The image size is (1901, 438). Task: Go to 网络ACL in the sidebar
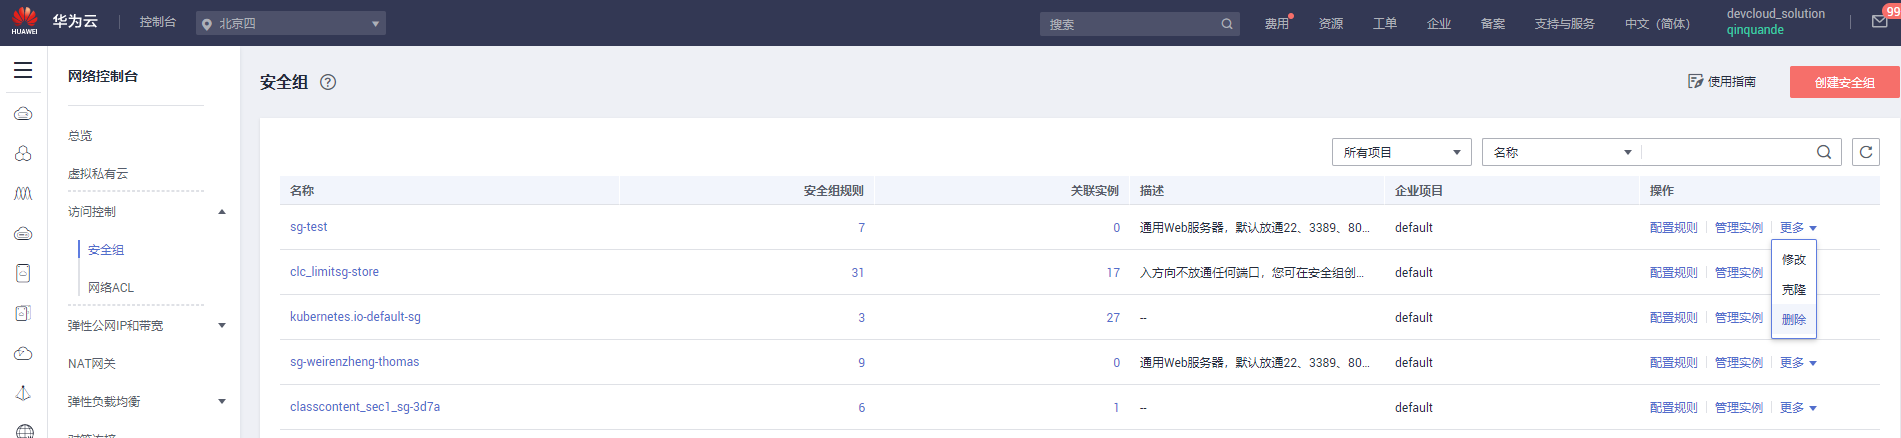point(111,288)
